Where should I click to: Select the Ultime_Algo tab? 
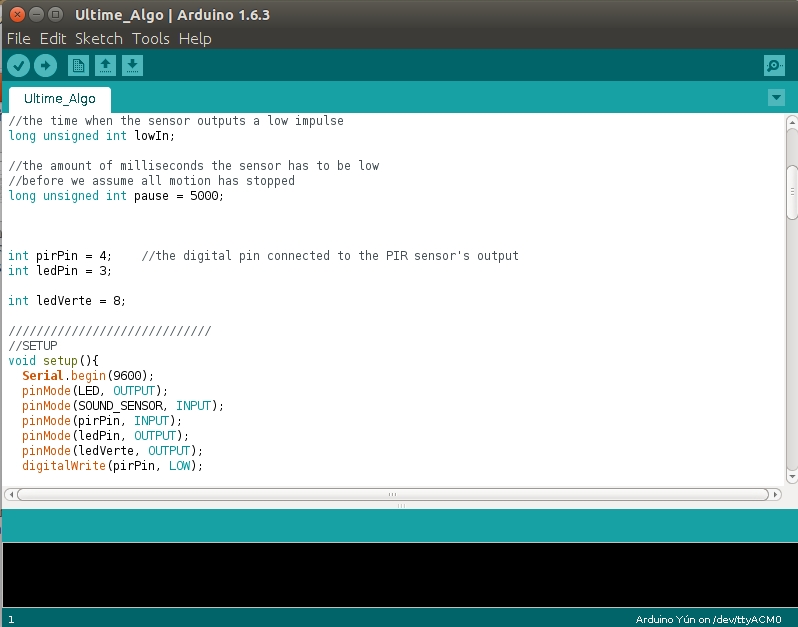click(x=60, y=99)
